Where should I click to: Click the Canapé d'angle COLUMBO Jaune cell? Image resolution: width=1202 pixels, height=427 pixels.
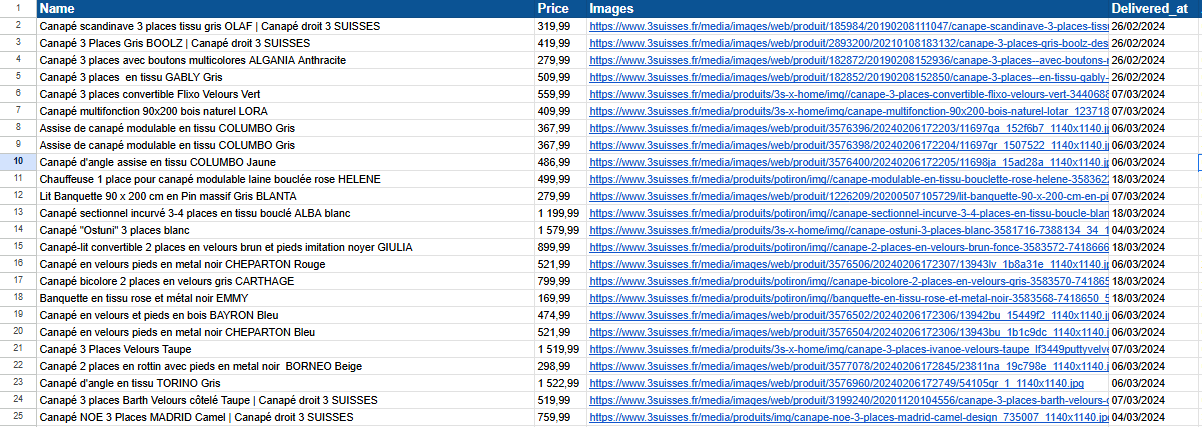(x=285, y=162)
